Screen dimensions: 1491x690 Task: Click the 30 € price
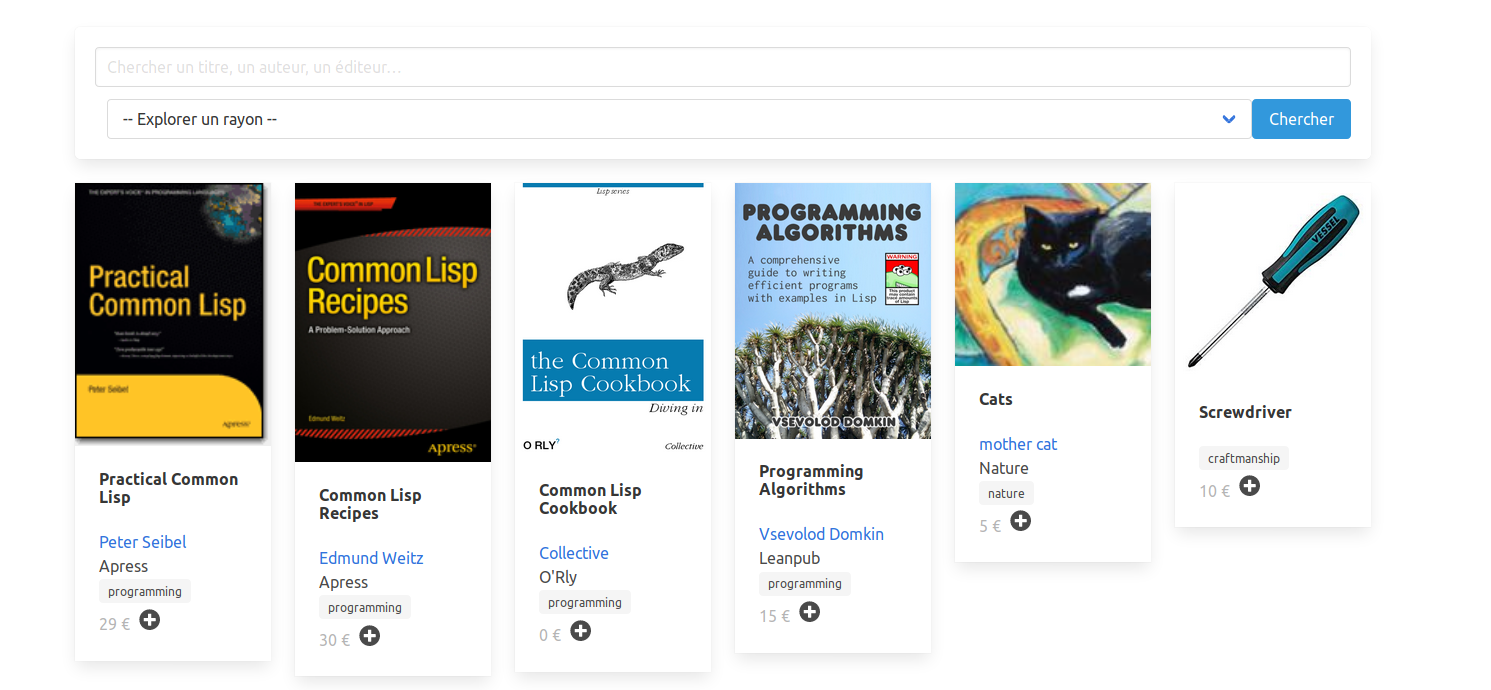335,640
